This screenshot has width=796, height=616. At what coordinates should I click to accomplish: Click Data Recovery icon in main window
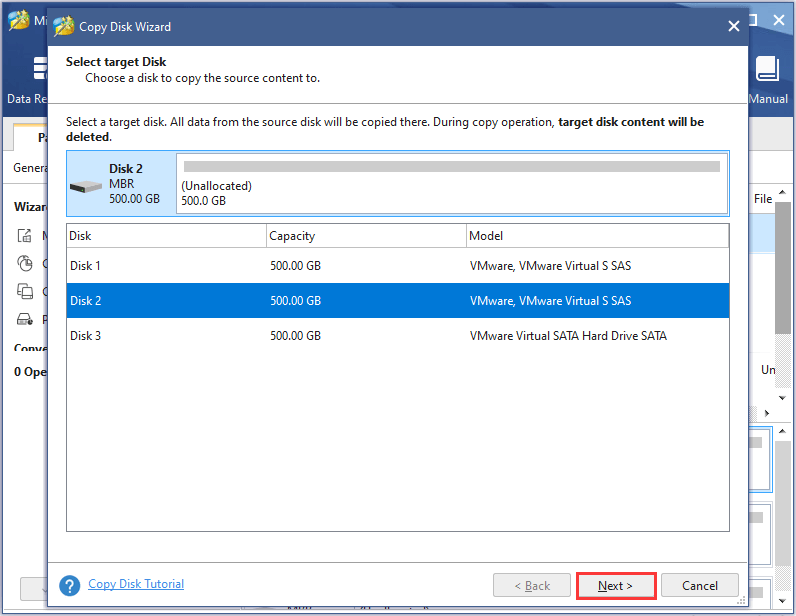(x=40, y=69)
